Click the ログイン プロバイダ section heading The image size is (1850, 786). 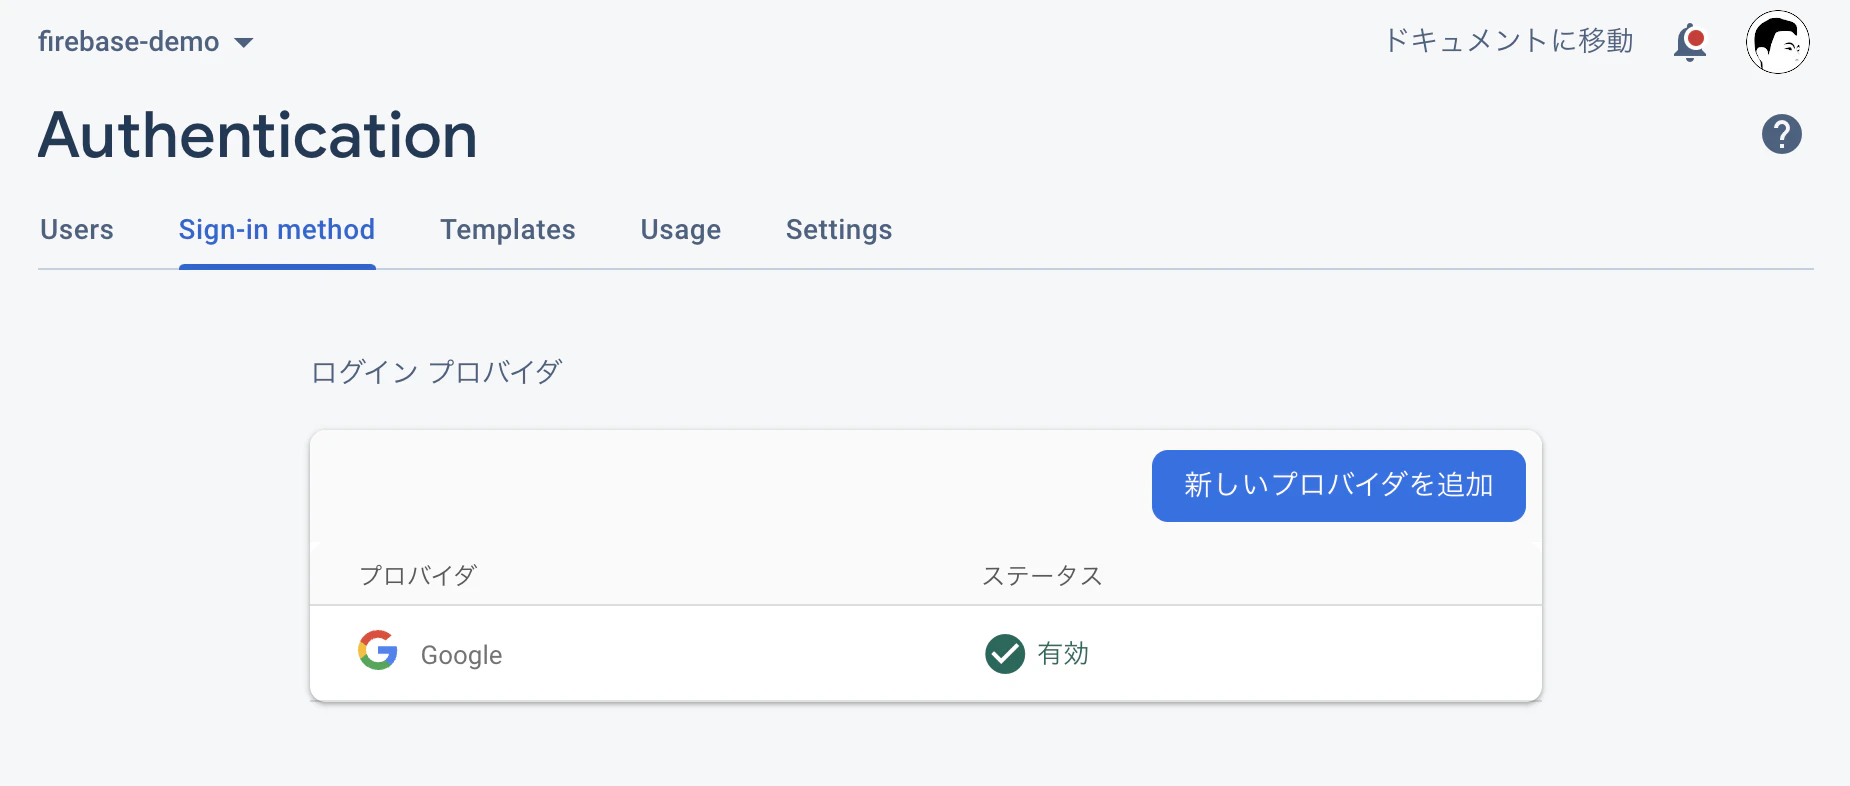coord(436,372)
